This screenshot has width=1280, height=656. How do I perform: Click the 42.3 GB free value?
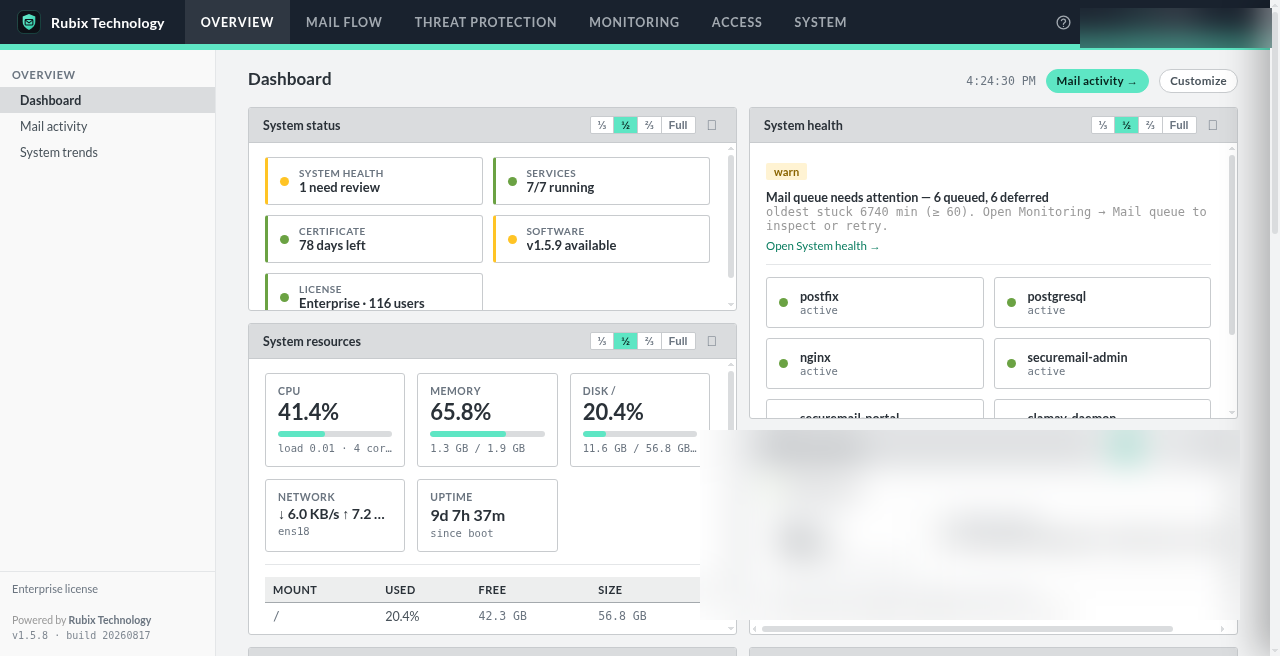click(x=502, y=616)
